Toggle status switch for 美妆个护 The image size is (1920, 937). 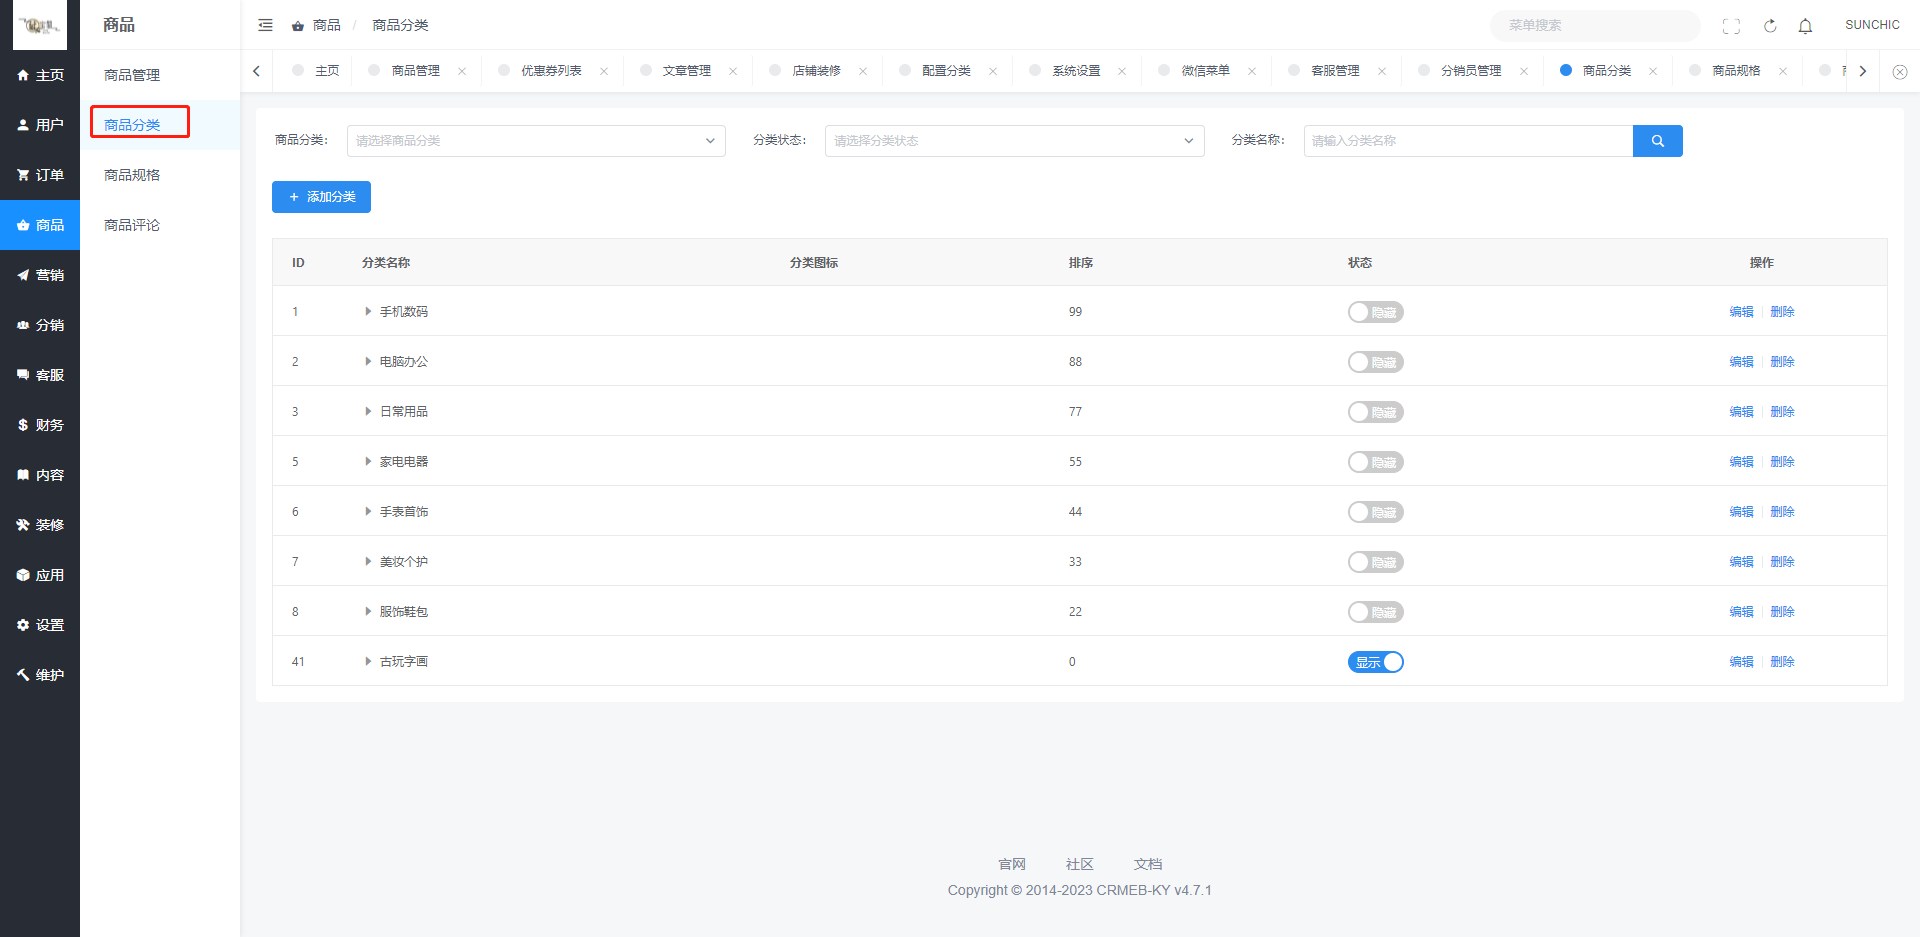pos(1375,562)
